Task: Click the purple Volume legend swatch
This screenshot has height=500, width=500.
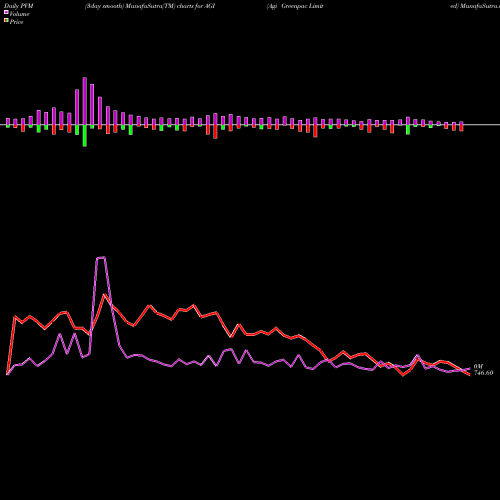Action: point(6,12)
